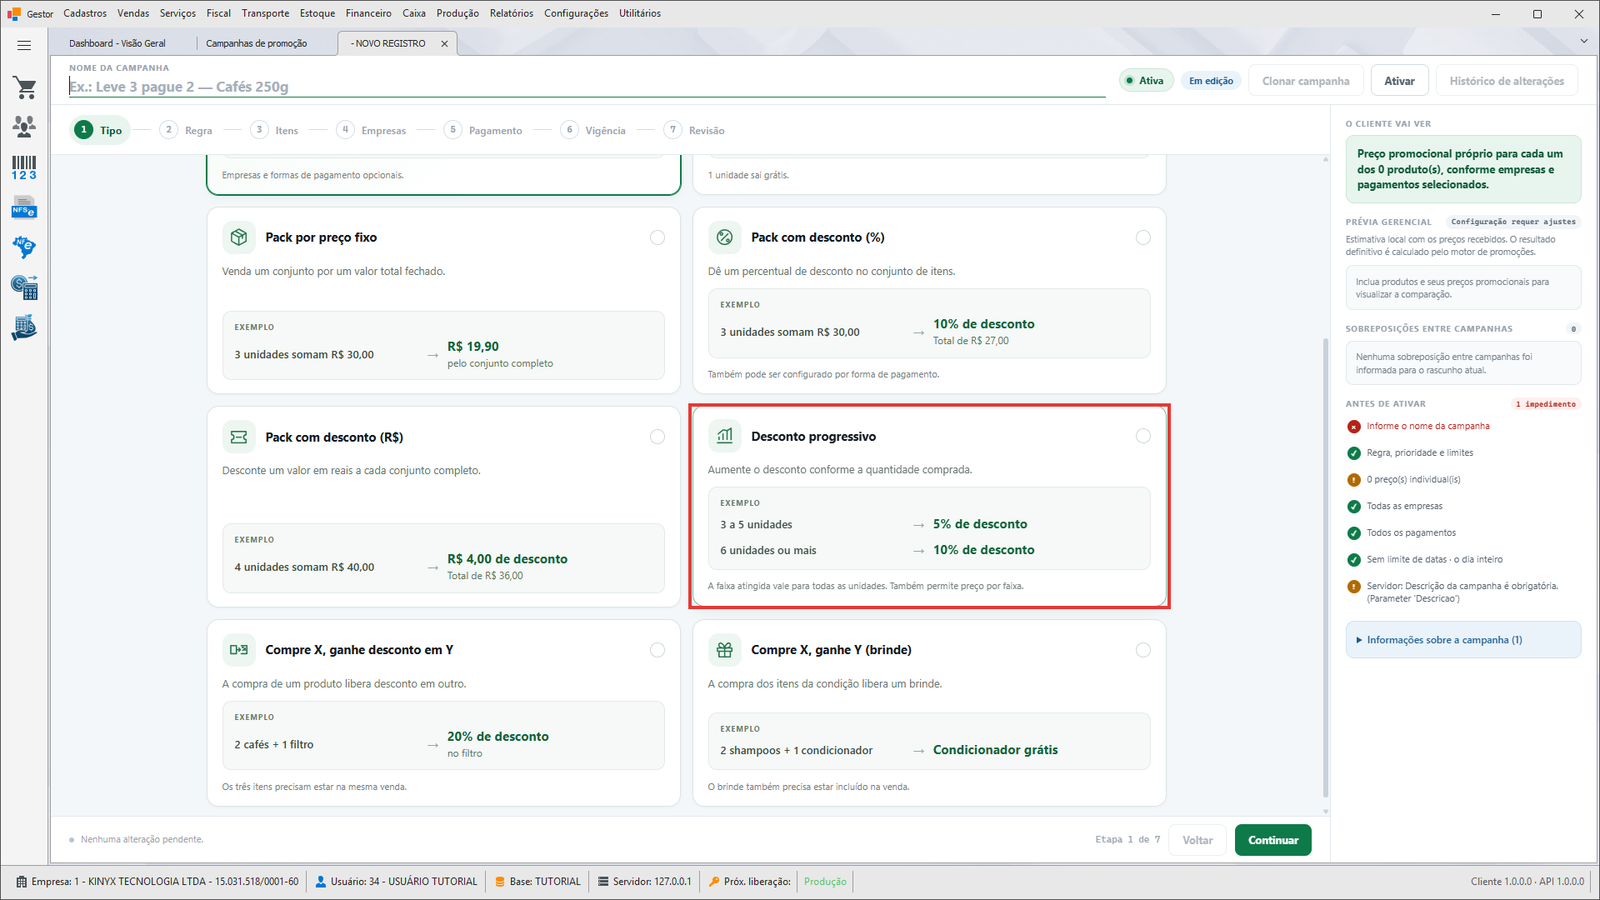Open the customers people icon in sidebar
Viewport: 1600px width, 900px height.
pos(24,126)
